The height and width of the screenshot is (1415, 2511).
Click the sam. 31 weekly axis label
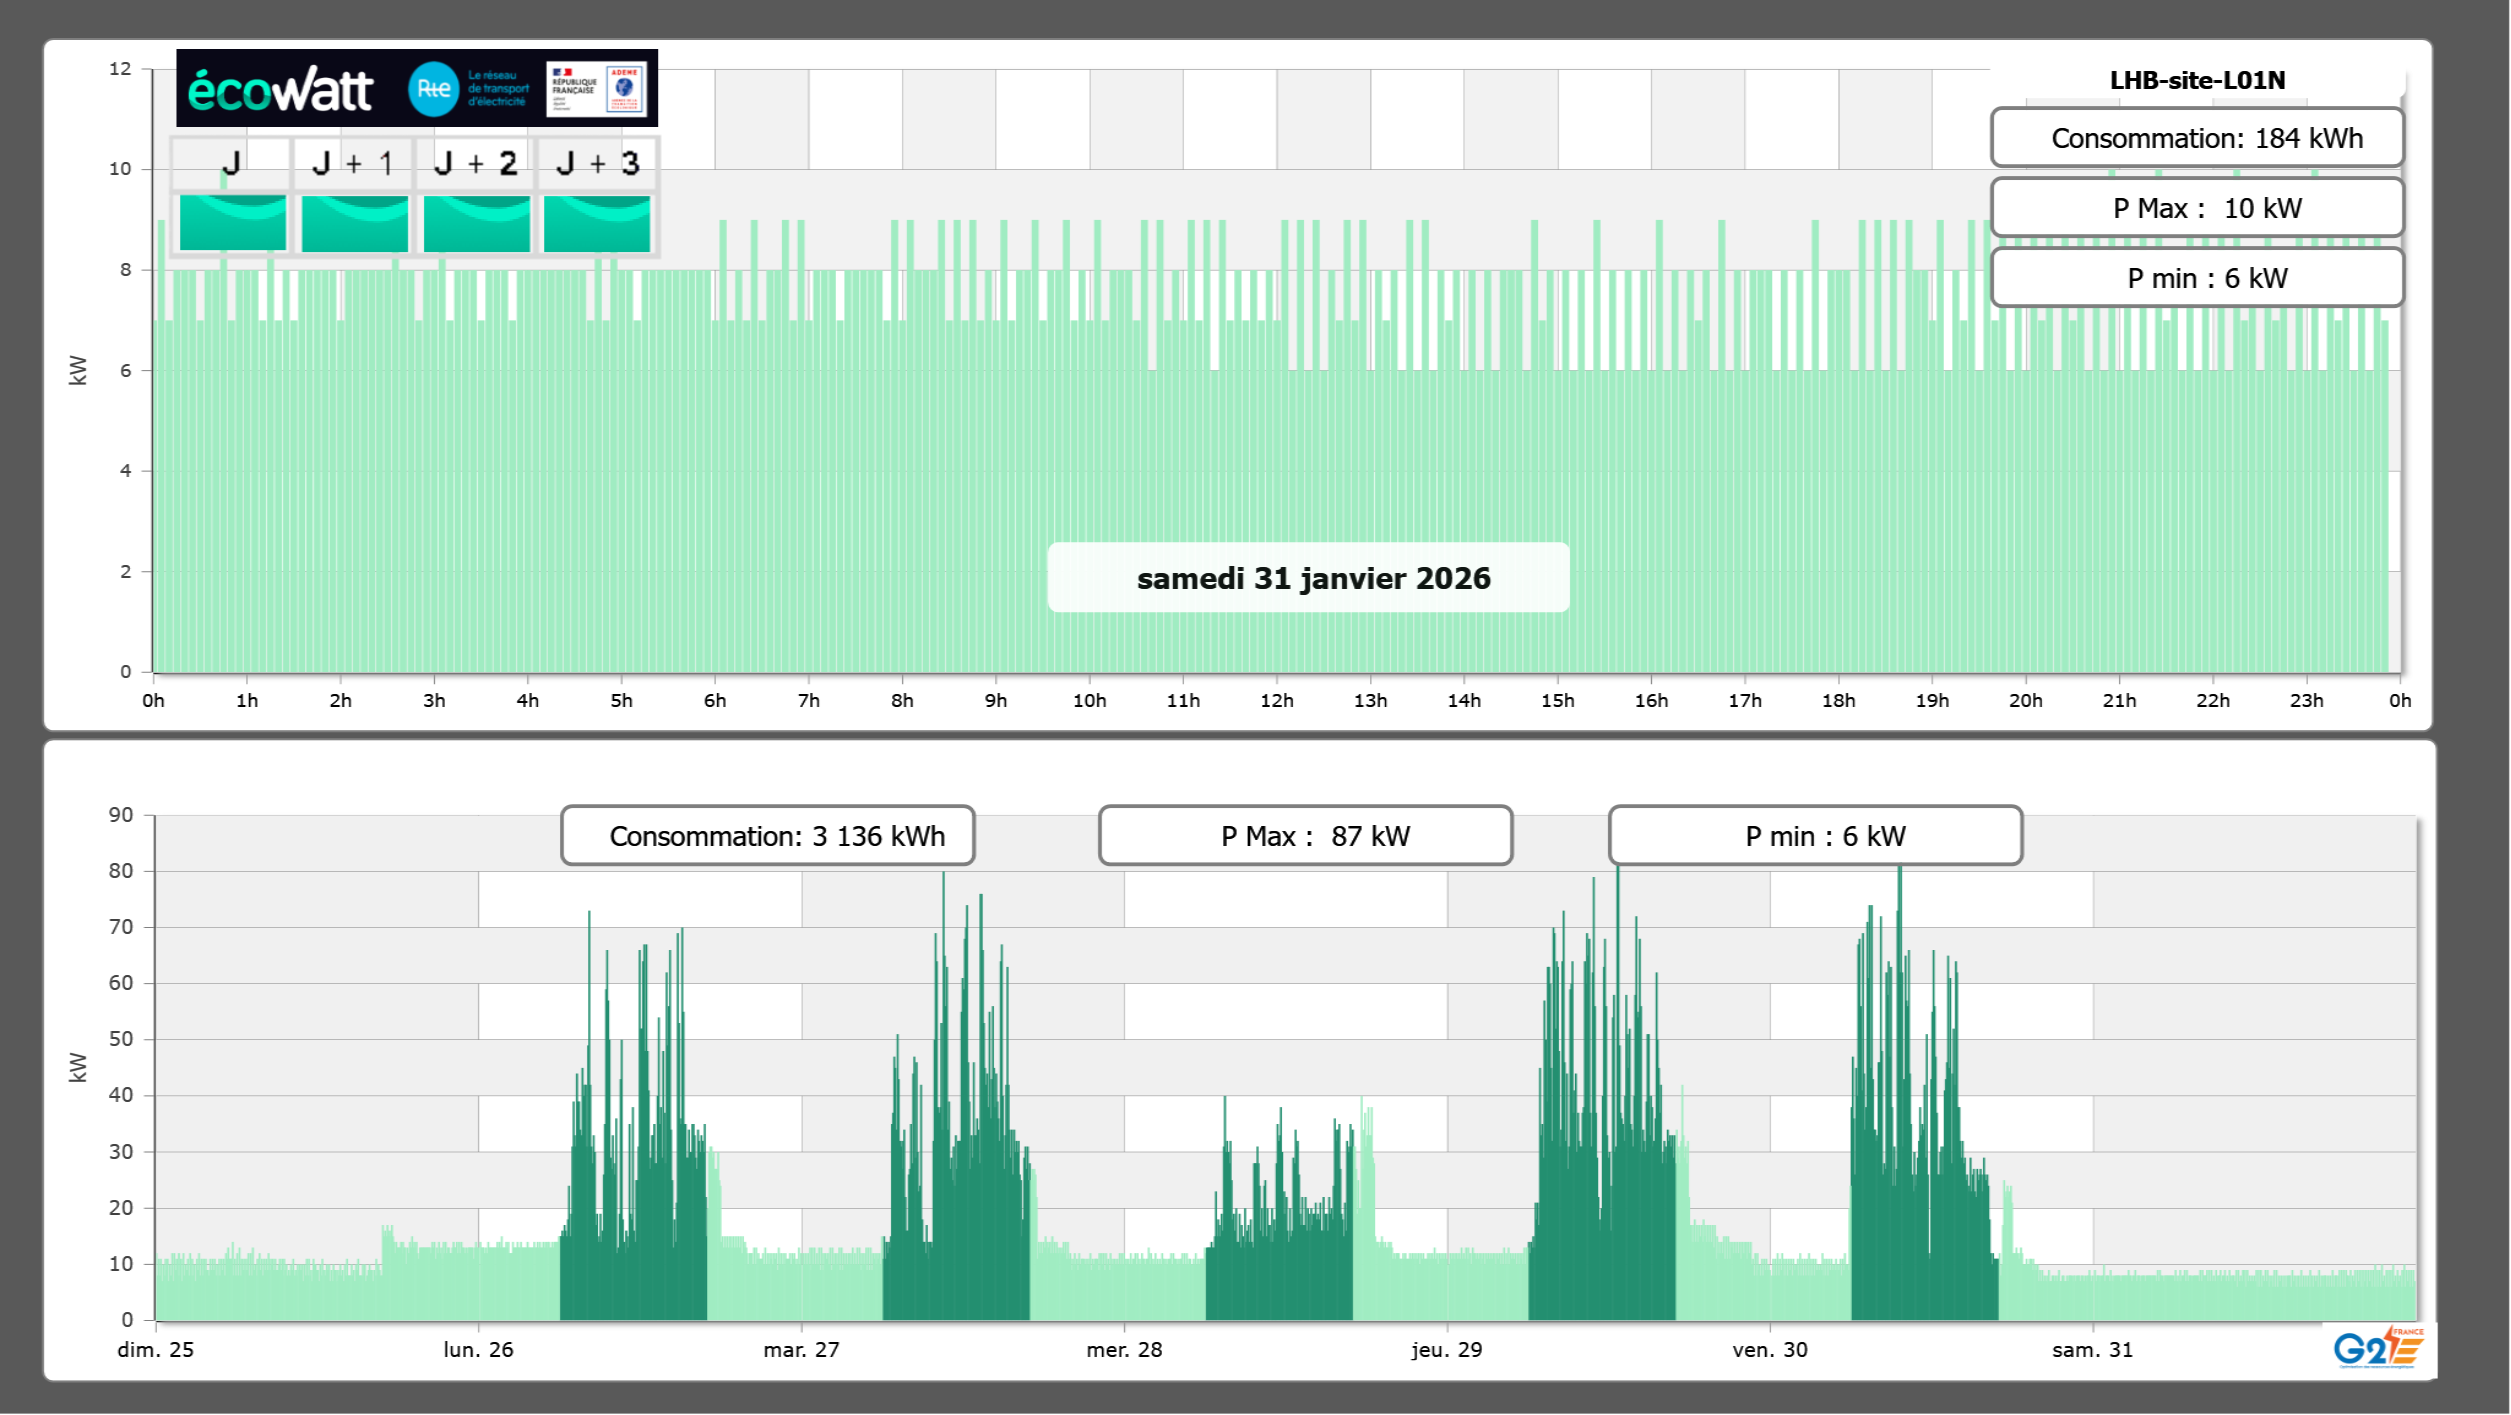[2092, 1350]
